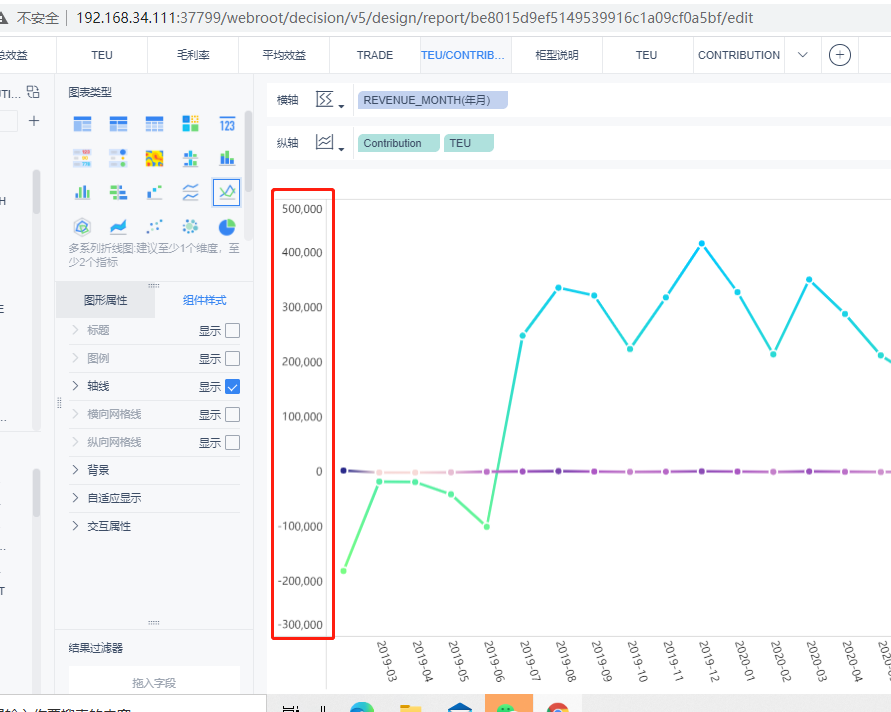This screenshot has height=712, width=891.
Task: Open Google Chrome from the taskbar
Action: pos(558,707)
